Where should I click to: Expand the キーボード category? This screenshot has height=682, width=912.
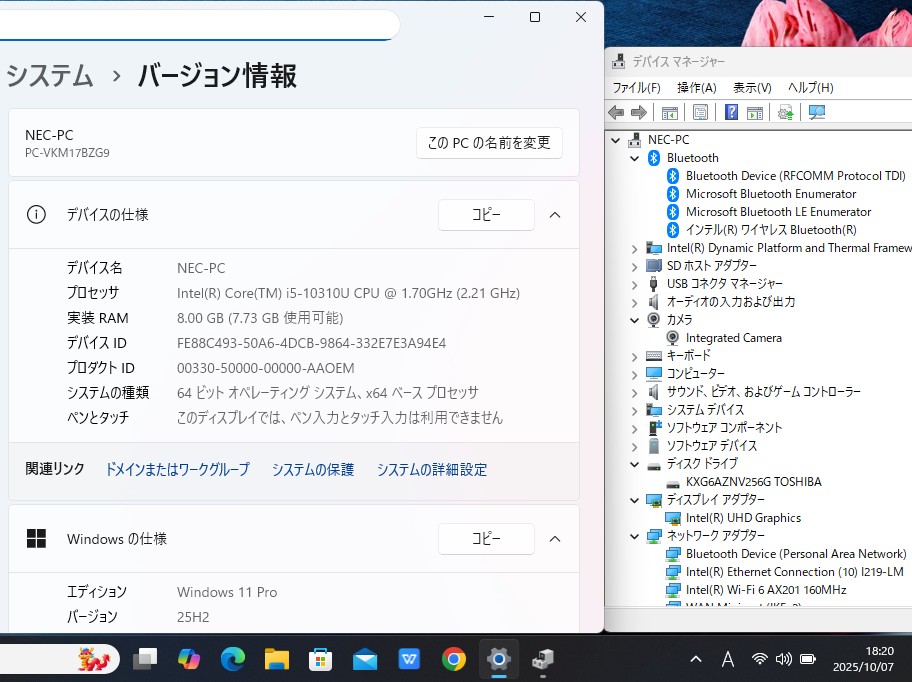tap(635, 356)
